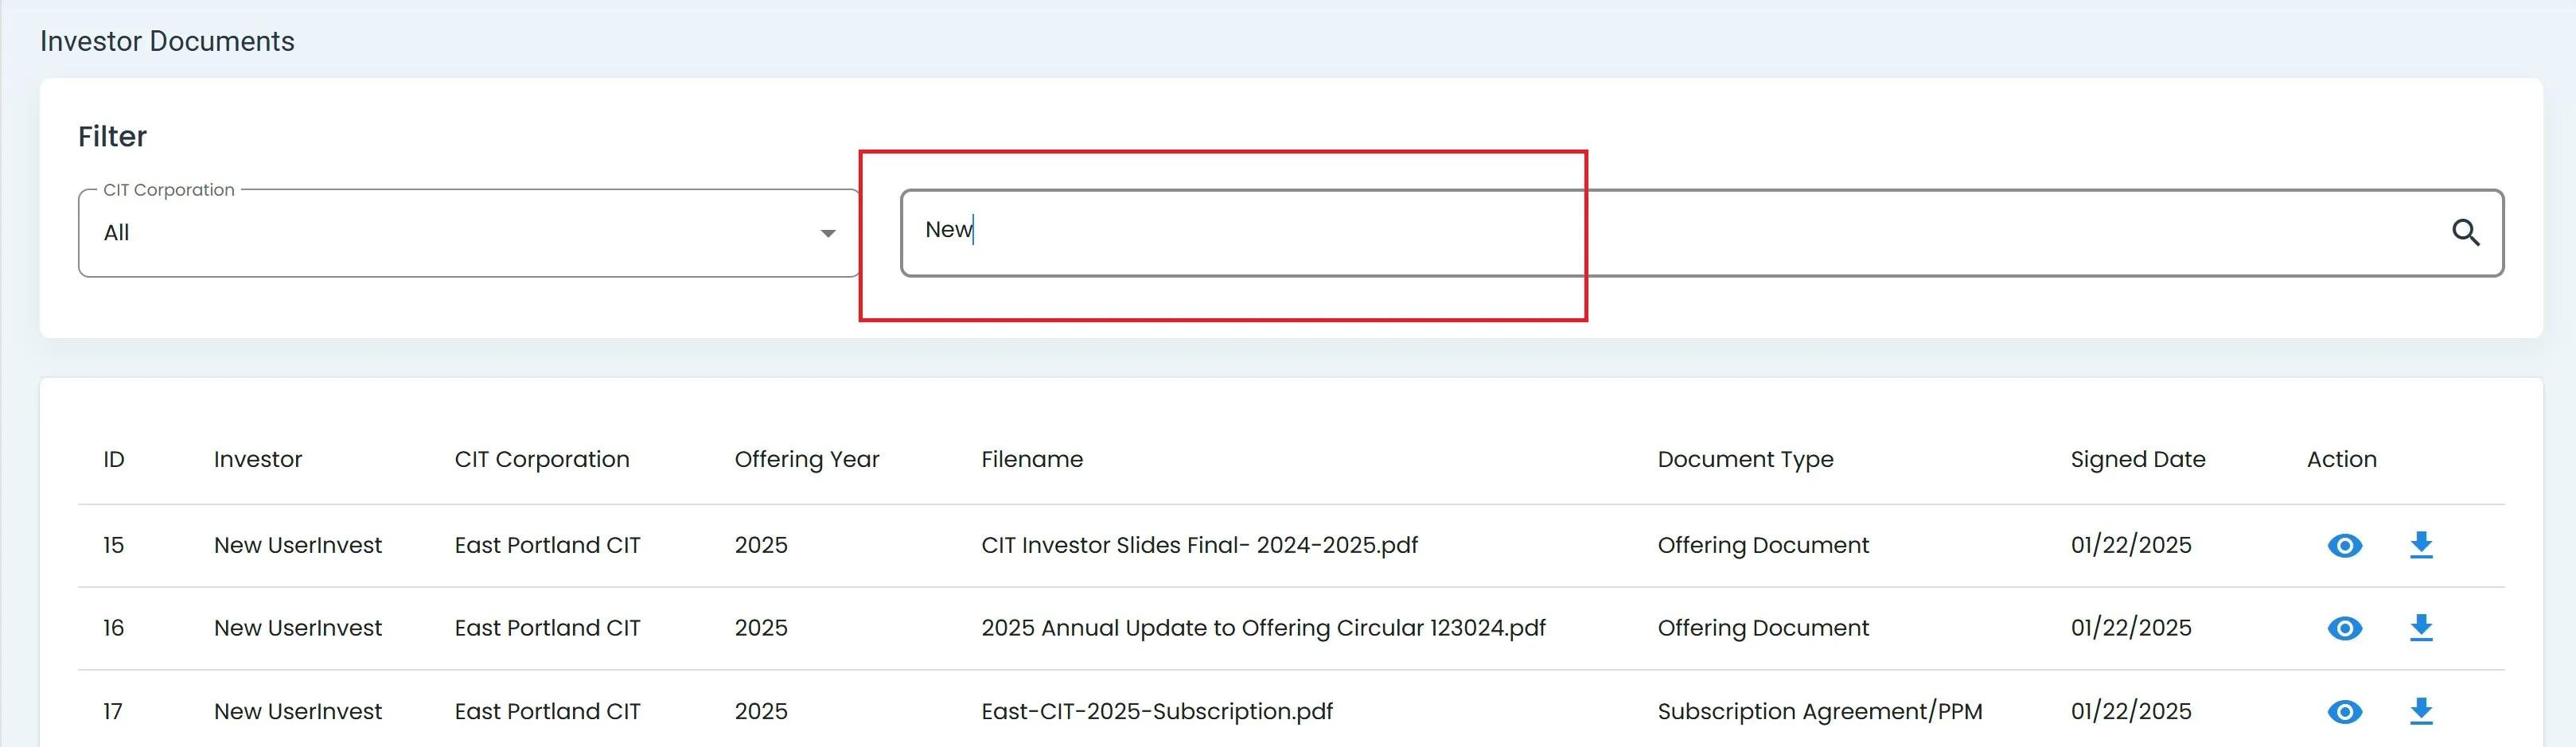2576x747 pixels.
Task: View the 2025 Annual Update Offering Circular
Action: tap(2344, 628)
